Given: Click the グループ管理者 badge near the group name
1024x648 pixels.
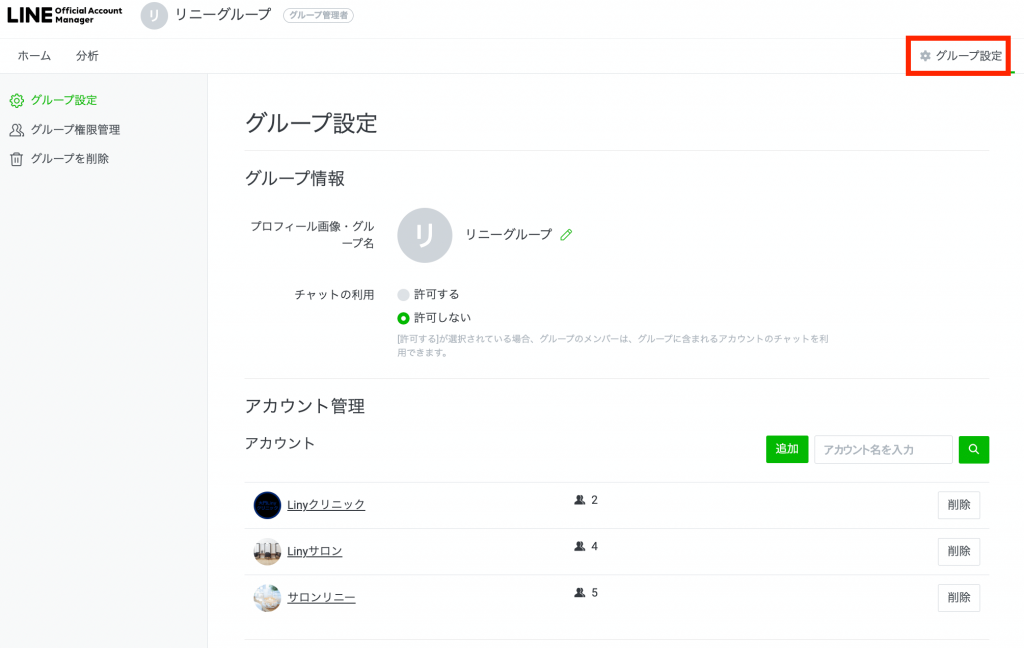Looking at the screenshot, I should tap(317, 15).
